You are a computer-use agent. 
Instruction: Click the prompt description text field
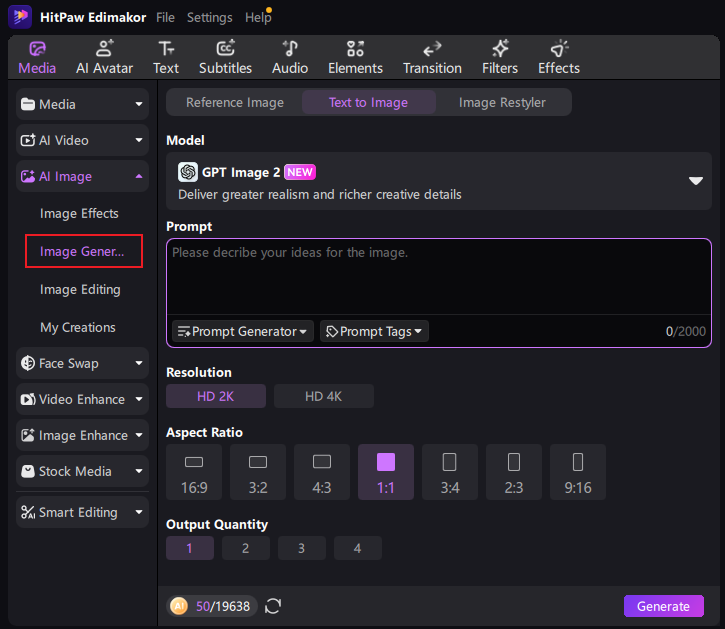tap(439, 277)
